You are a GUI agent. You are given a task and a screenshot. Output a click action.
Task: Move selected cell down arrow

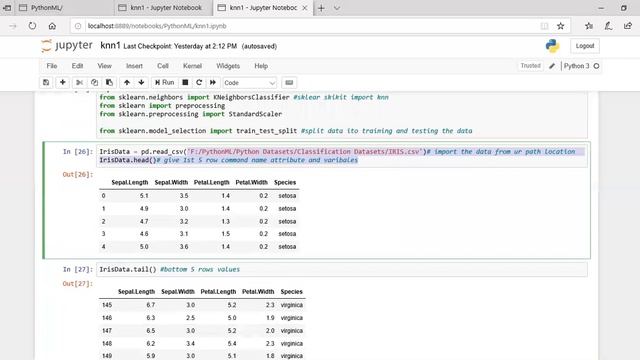(x=141, y=82)
